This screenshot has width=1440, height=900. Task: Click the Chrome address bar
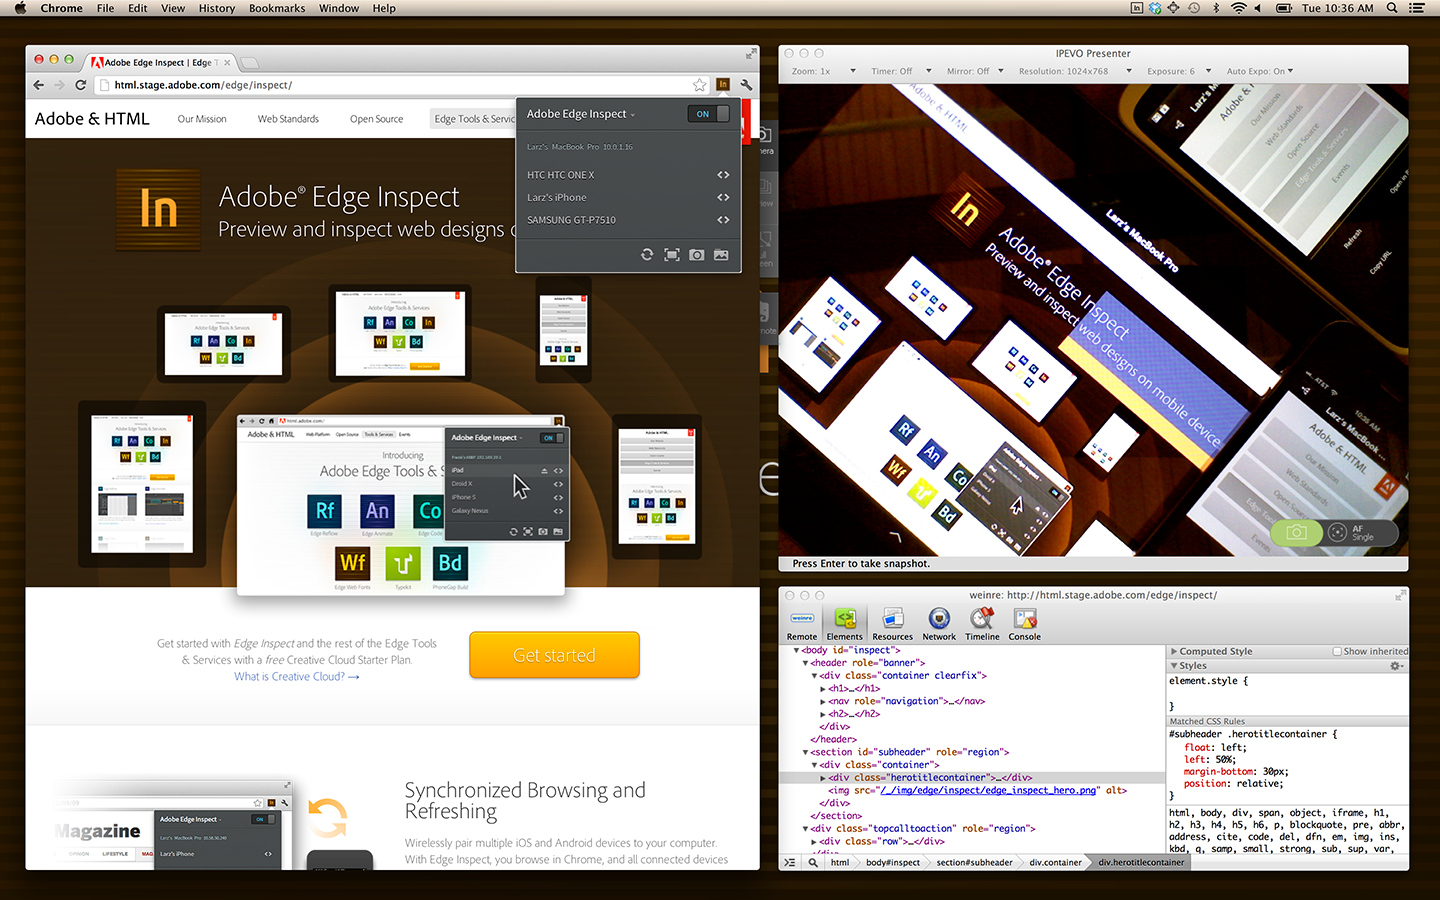(400, 85)
